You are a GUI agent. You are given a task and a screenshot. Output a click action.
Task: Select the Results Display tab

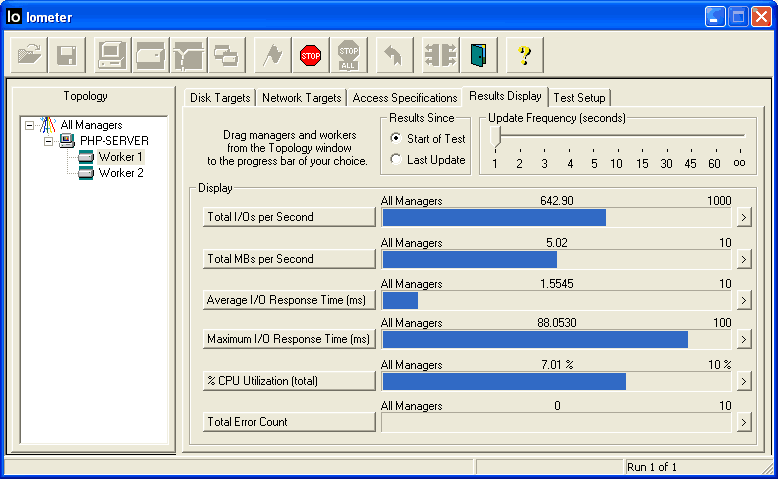coord(505,96)
